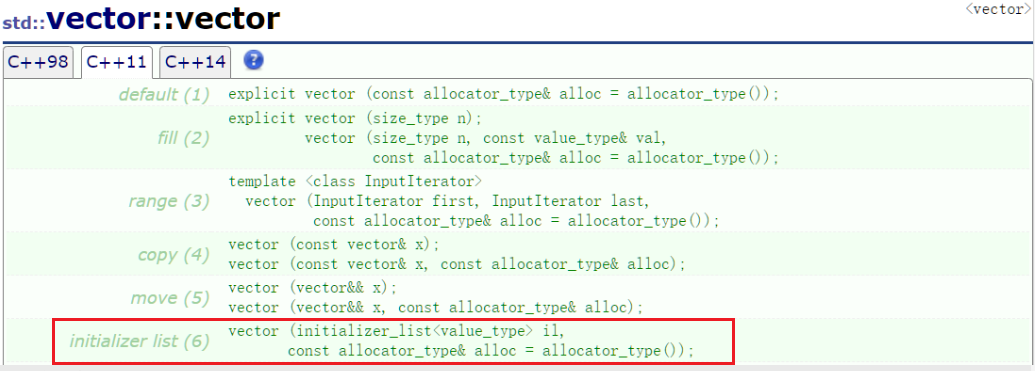This screenshot has width=1035, height=371.
Task: Click 'vector (const vector& x, const allocator_type& alloc);' line
Action: (x=457, y=265)
